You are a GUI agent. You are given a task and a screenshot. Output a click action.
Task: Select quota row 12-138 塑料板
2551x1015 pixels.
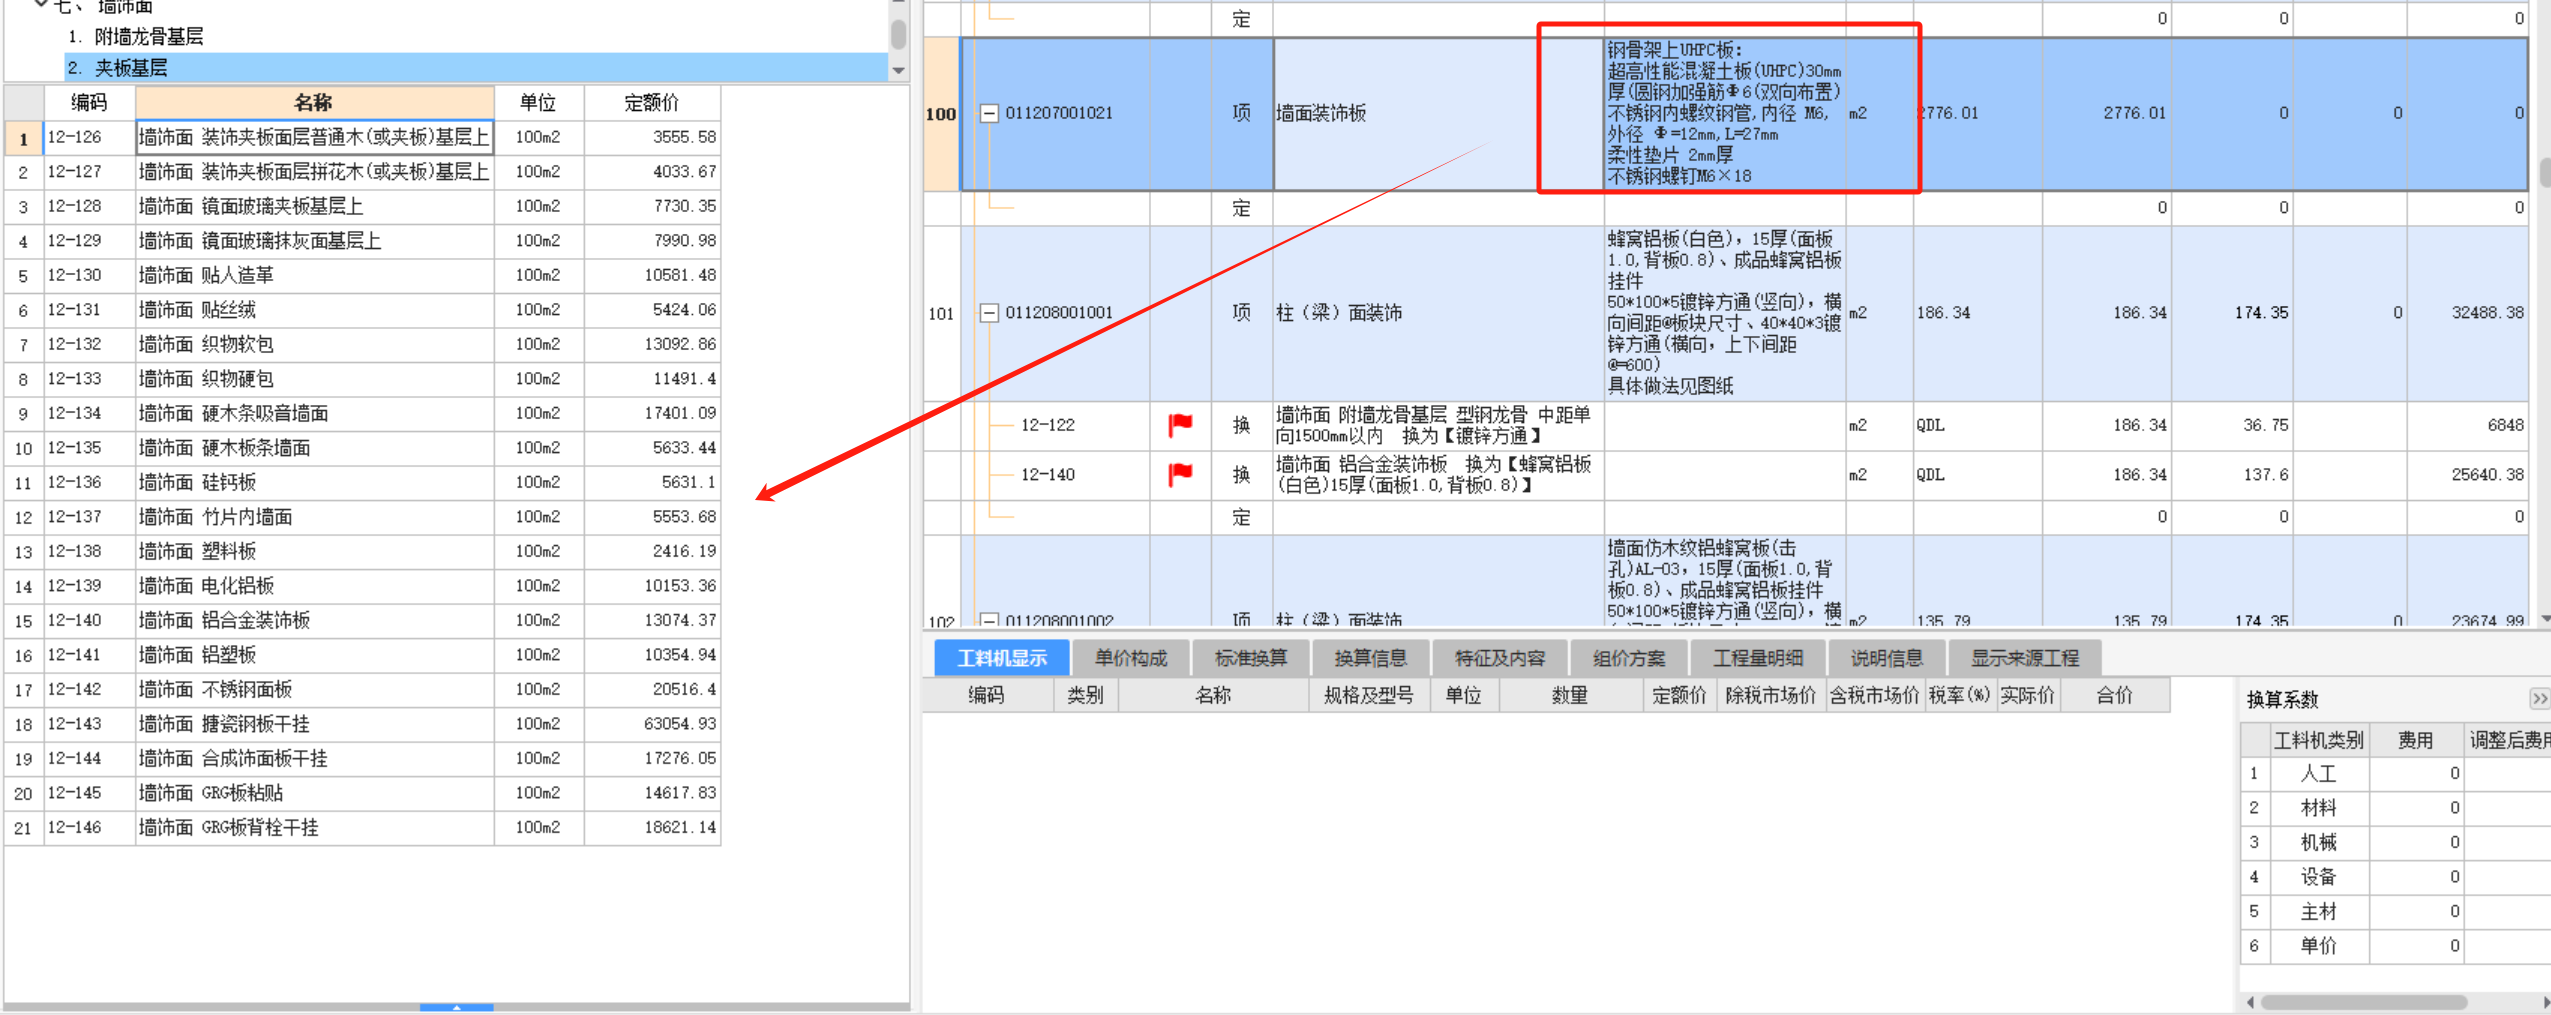pos(362,551)
